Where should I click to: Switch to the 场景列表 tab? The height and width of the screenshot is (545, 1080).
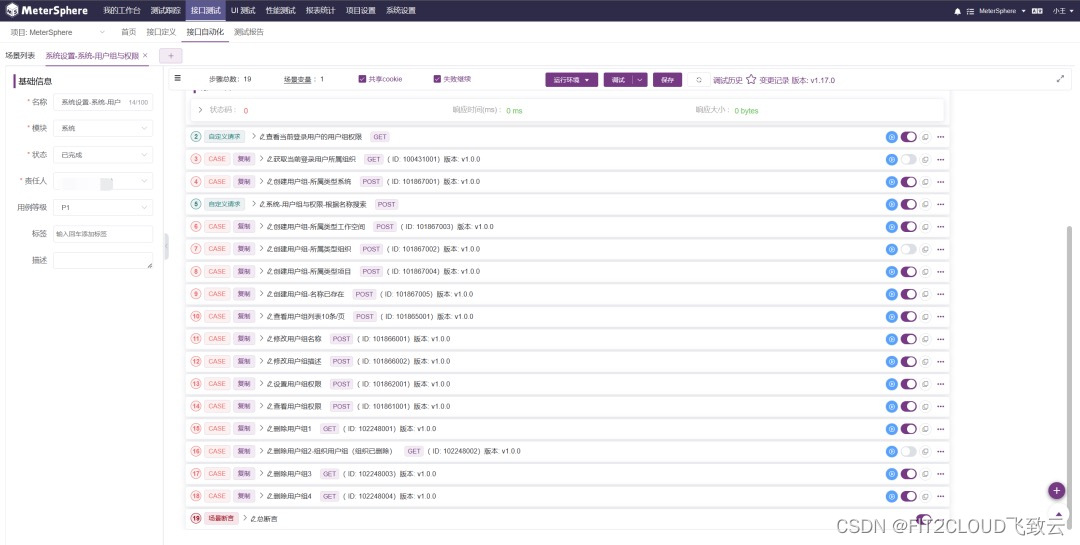(20, 56)
